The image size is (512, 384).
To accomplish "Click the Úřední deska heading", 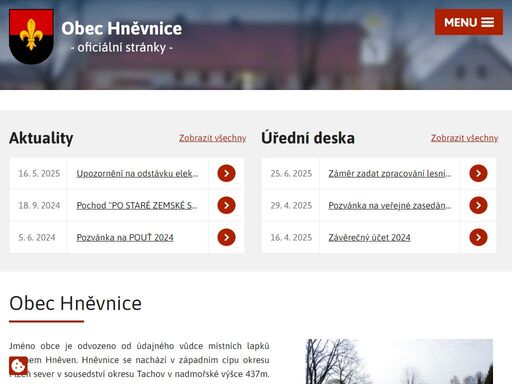I will click(308, 138).
